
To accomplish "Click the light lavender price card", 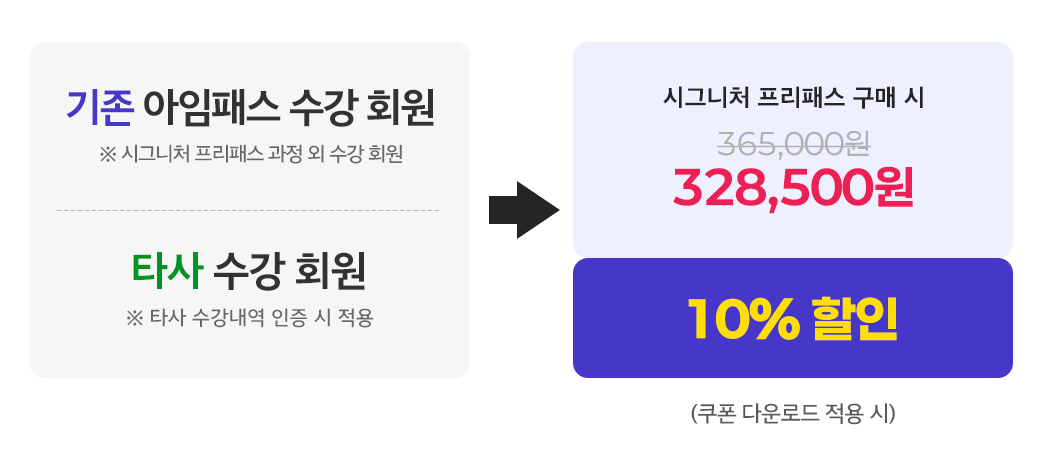I will 792,149.
